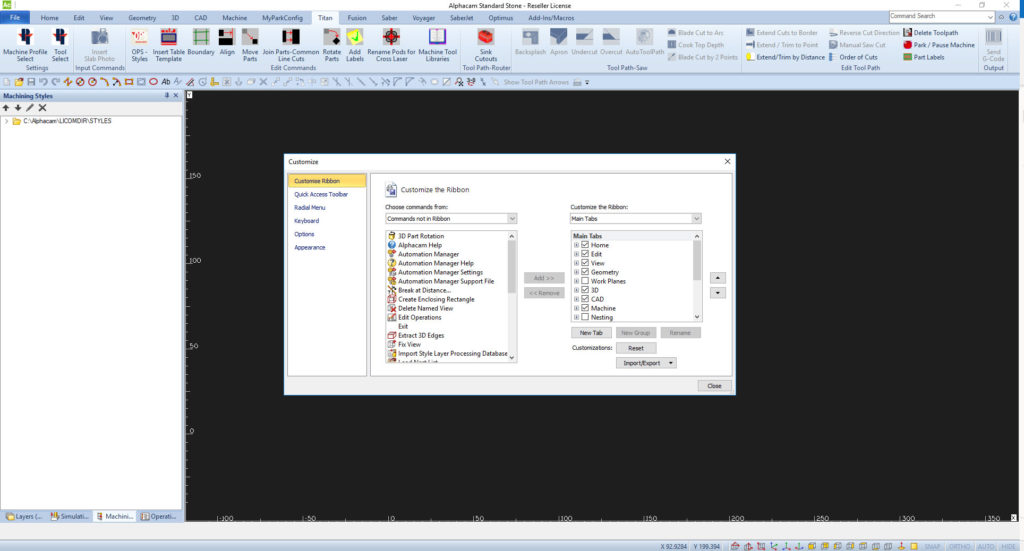Viewport: 1024px width, 551px height.
Task: Click Park / Pause Machine command
Action: coord(938,45)
